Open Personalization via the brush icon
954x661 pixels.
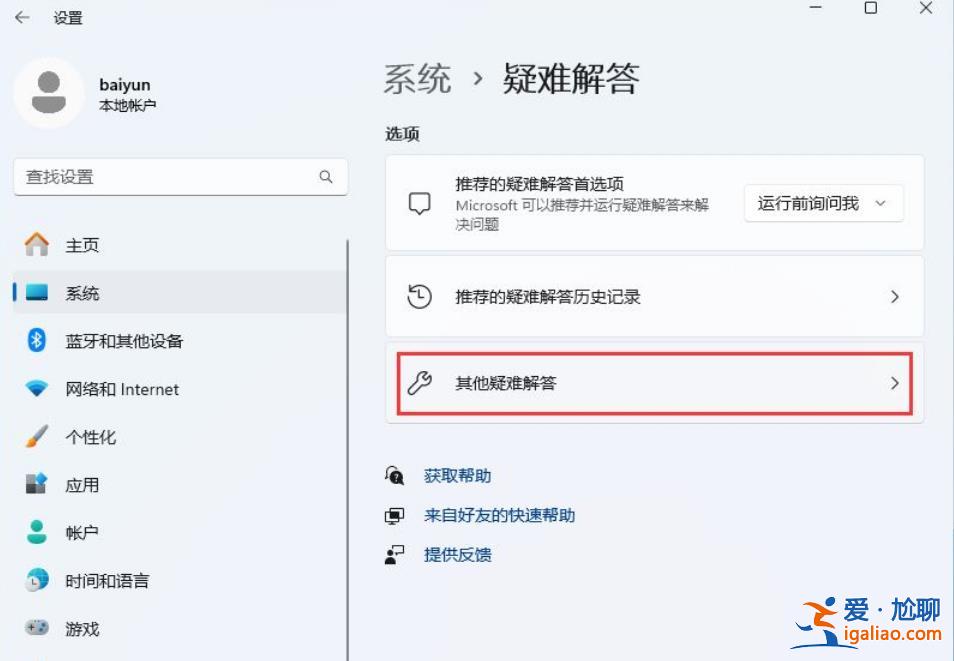pos(37,437)
